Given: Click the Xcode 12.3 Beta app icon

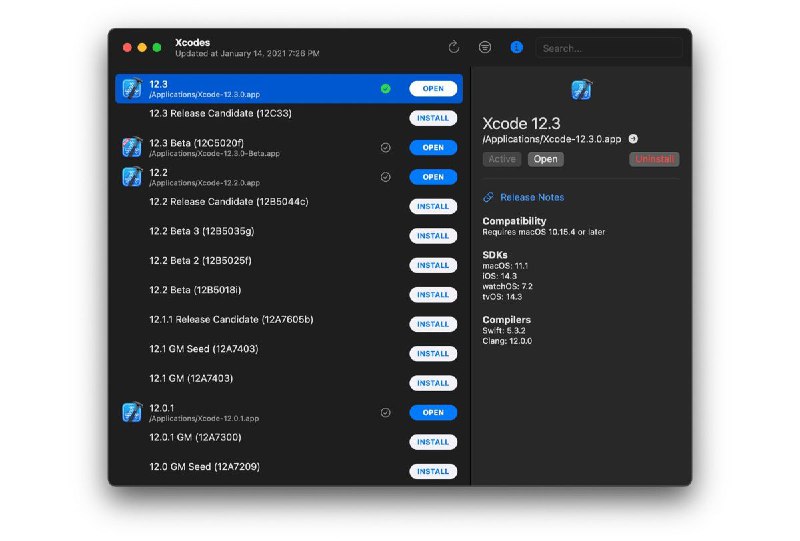Looking at the screenshot, I should [x=132, y=147].
